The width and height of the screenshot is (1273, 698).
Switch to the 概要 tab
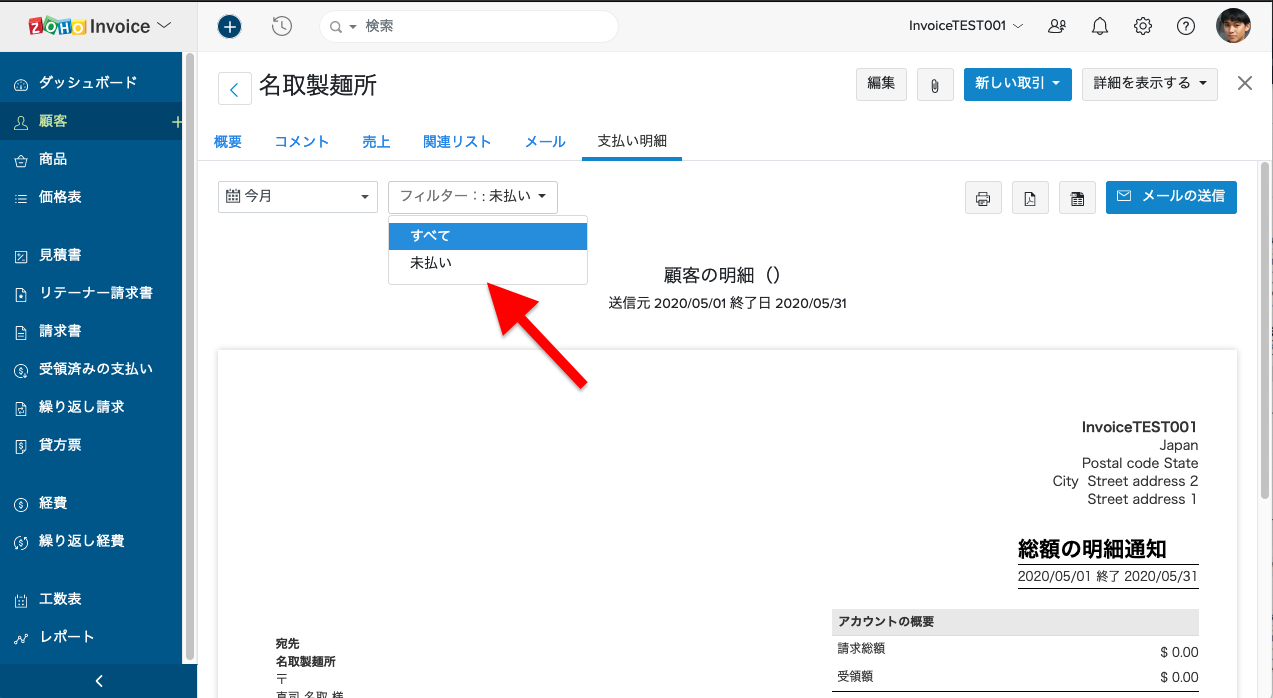click(228, 142)
